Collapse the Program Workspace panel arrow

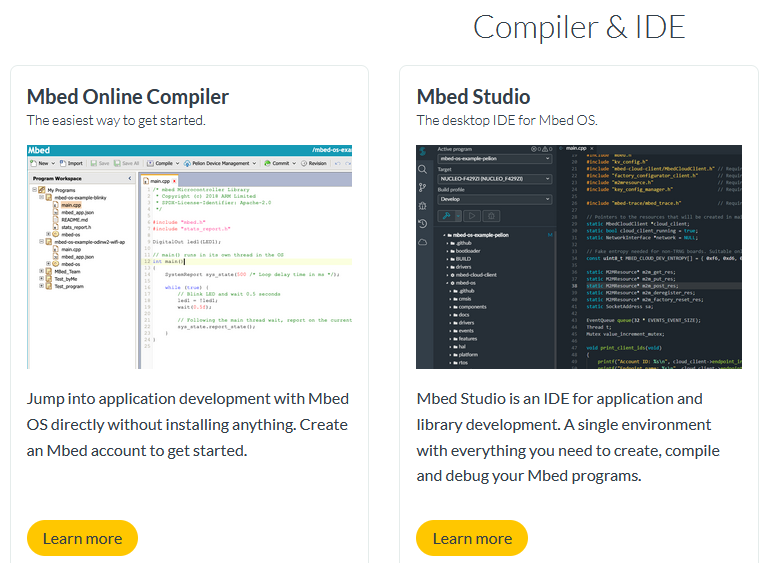click(131, 179)
